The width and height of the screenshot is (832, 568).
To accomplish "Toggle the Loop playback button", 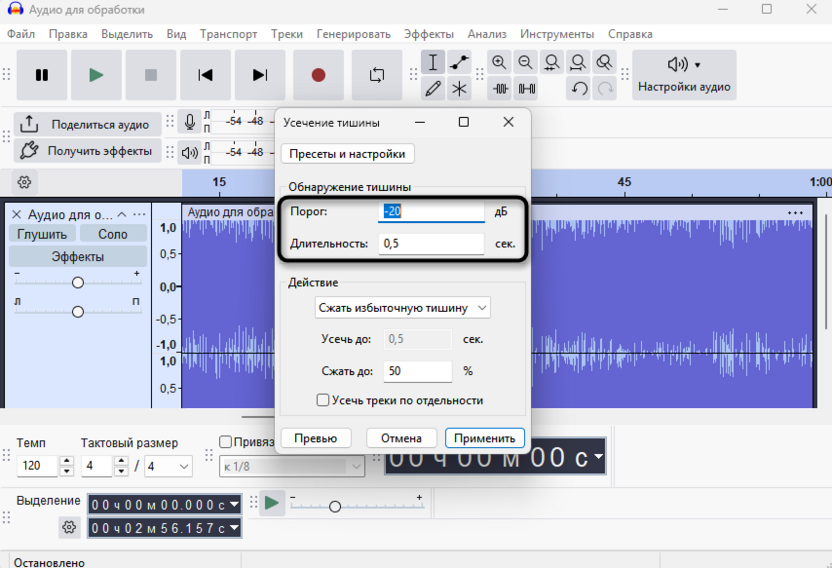I will (376, 75).
